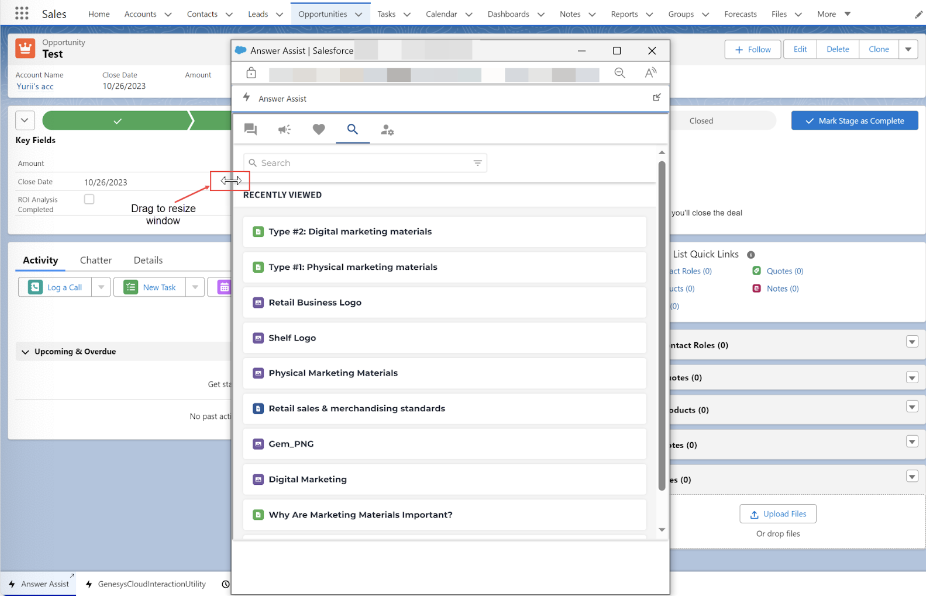The image size is (926, 596).
Task: Click the edit pencil icon in navigation bar
Action: point(918,14)
